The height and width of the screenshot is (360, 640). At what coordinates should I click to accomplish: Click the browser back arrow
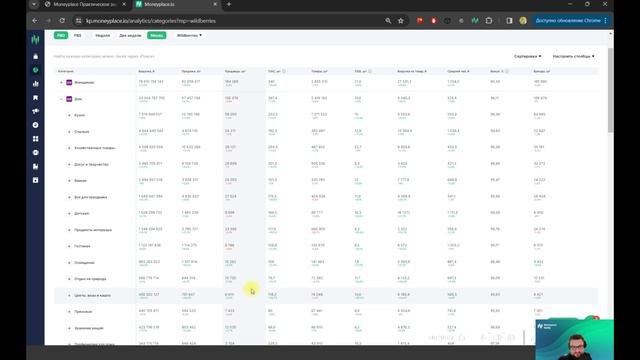pos(35,20)
